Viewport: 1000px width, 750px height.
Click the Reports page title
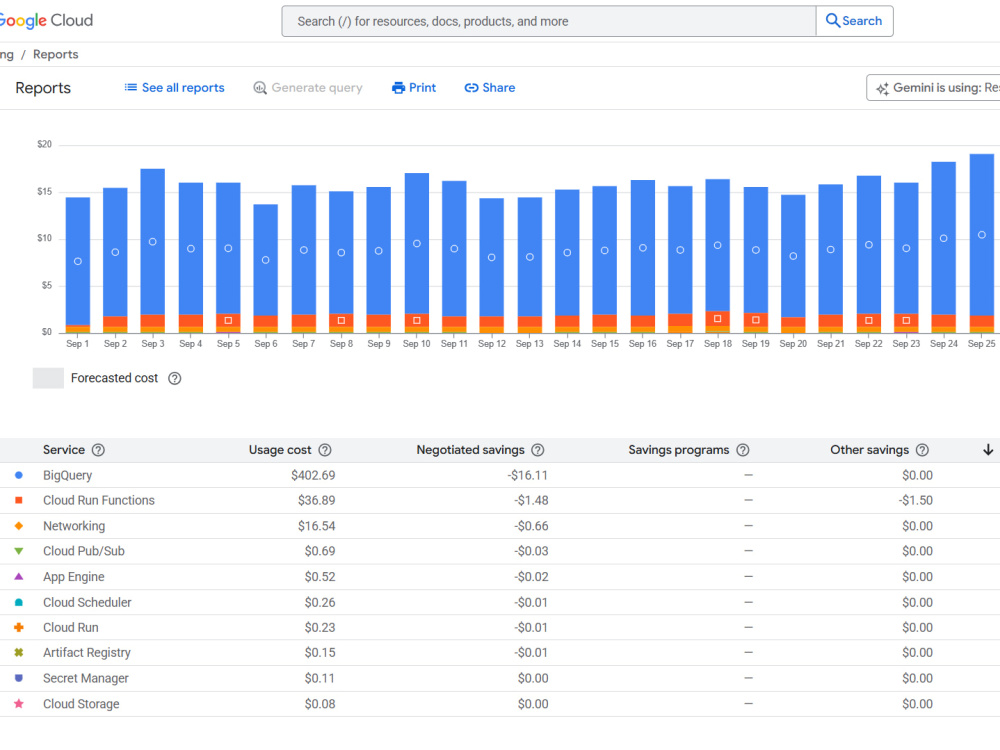click(x=43, y=88)
